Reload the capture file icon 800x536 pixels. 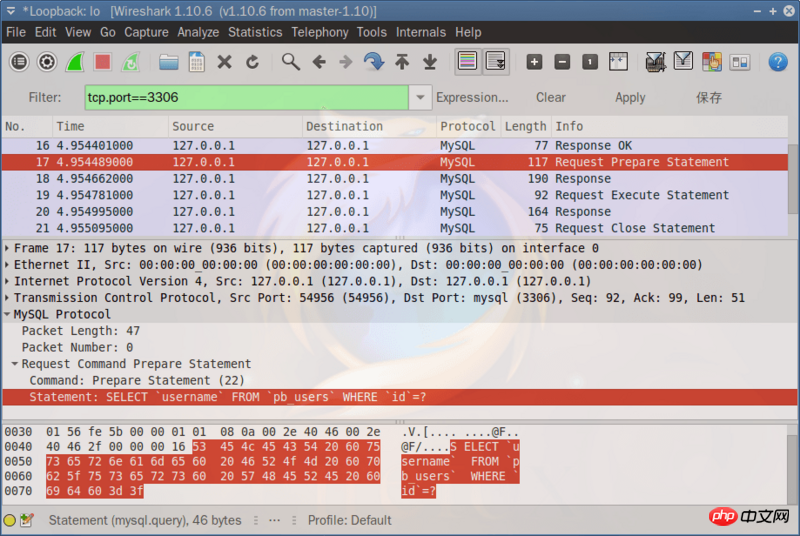[253, 62]
